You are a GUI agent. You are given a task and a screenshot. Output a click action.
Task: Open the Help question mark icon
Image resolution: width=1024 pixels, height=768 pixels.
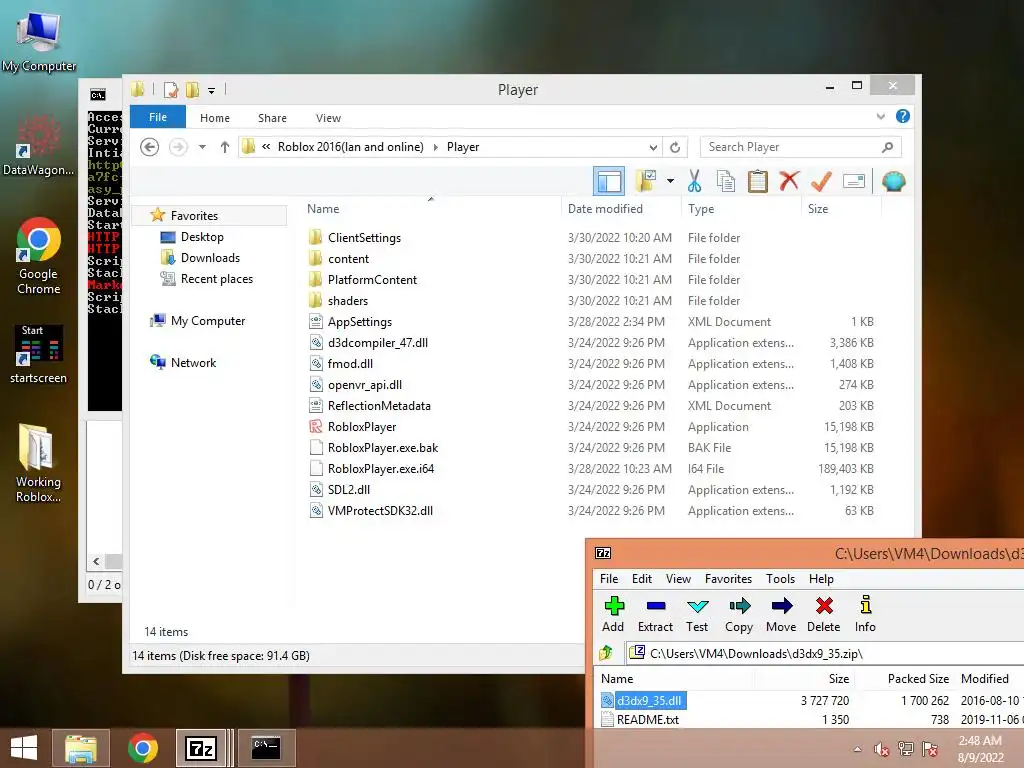click(903, 116)
